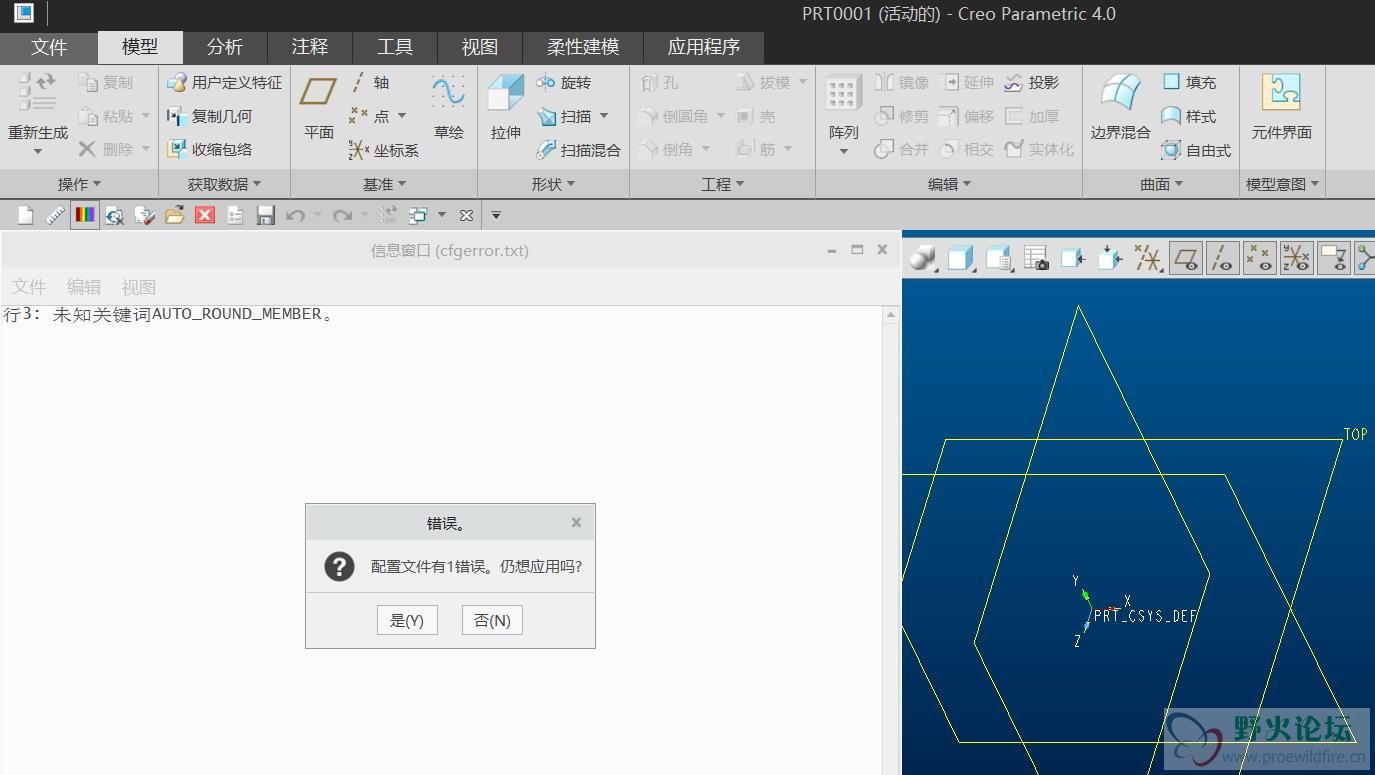Expand the 曲面 group dropdown
The image size is (1375, 775).
pyautogui.click(x=1161, y=184)
